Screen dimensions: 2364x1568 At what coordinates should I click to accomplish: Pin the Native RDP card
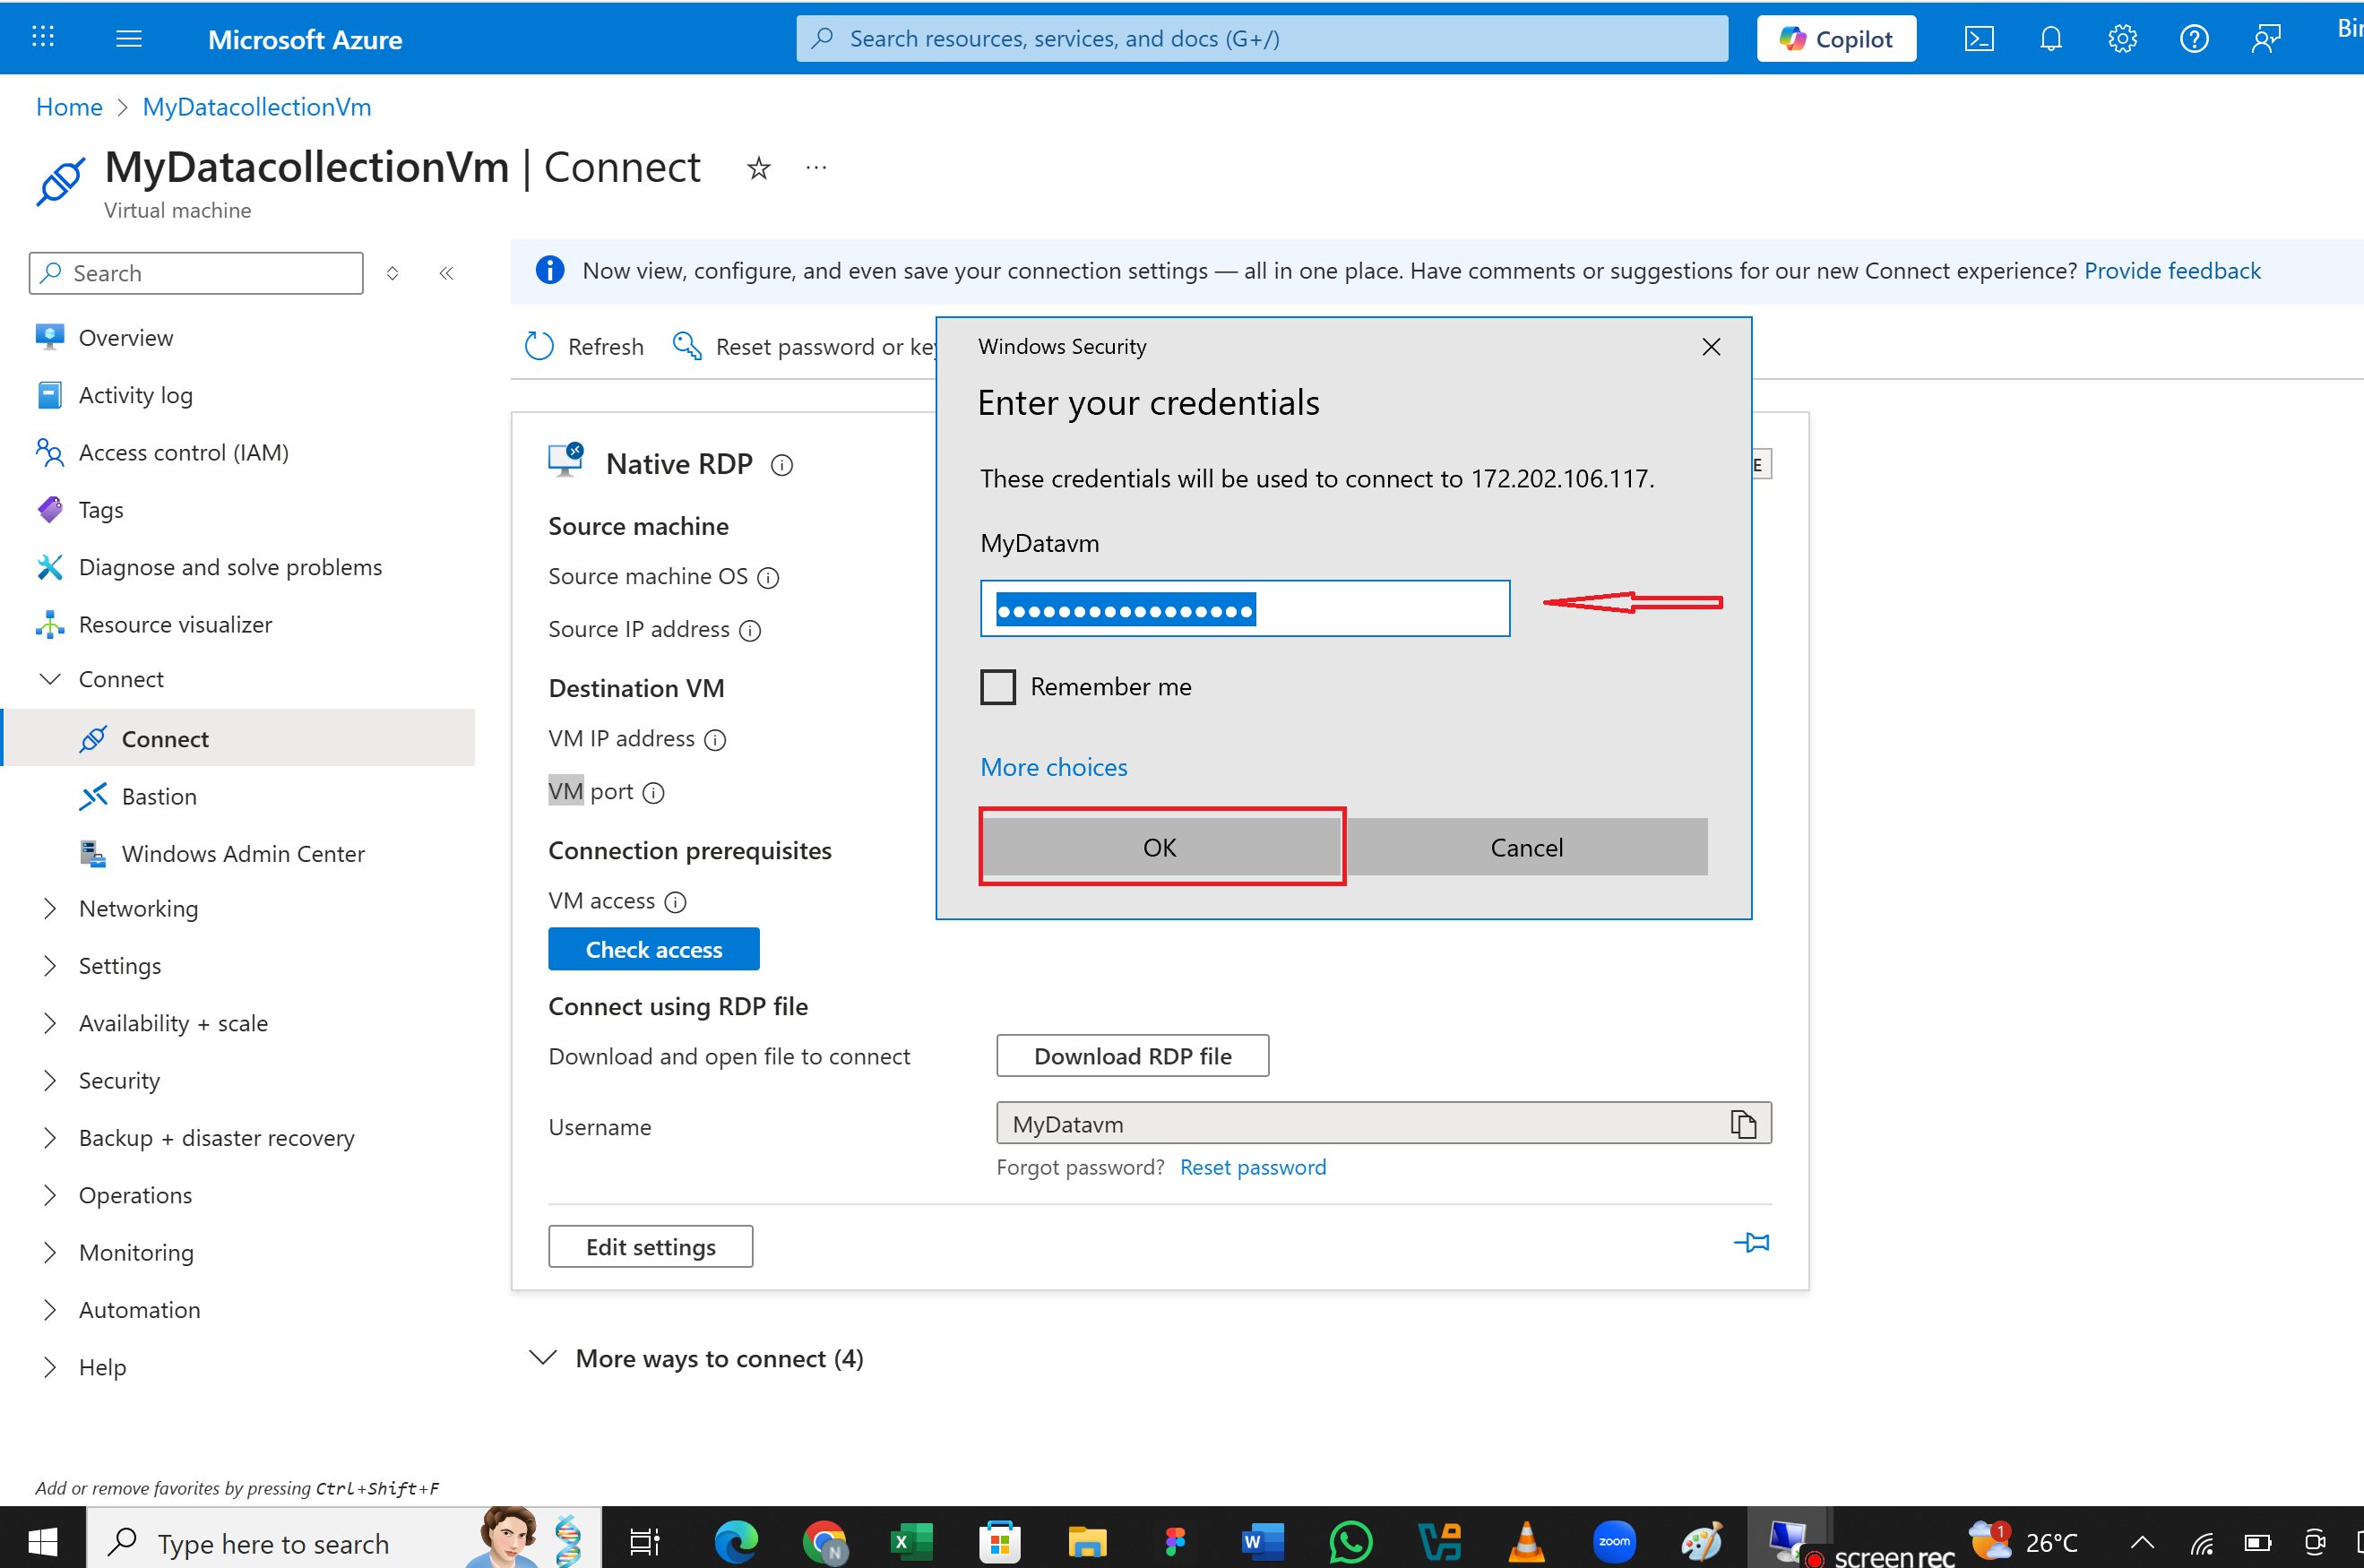1751,1243
